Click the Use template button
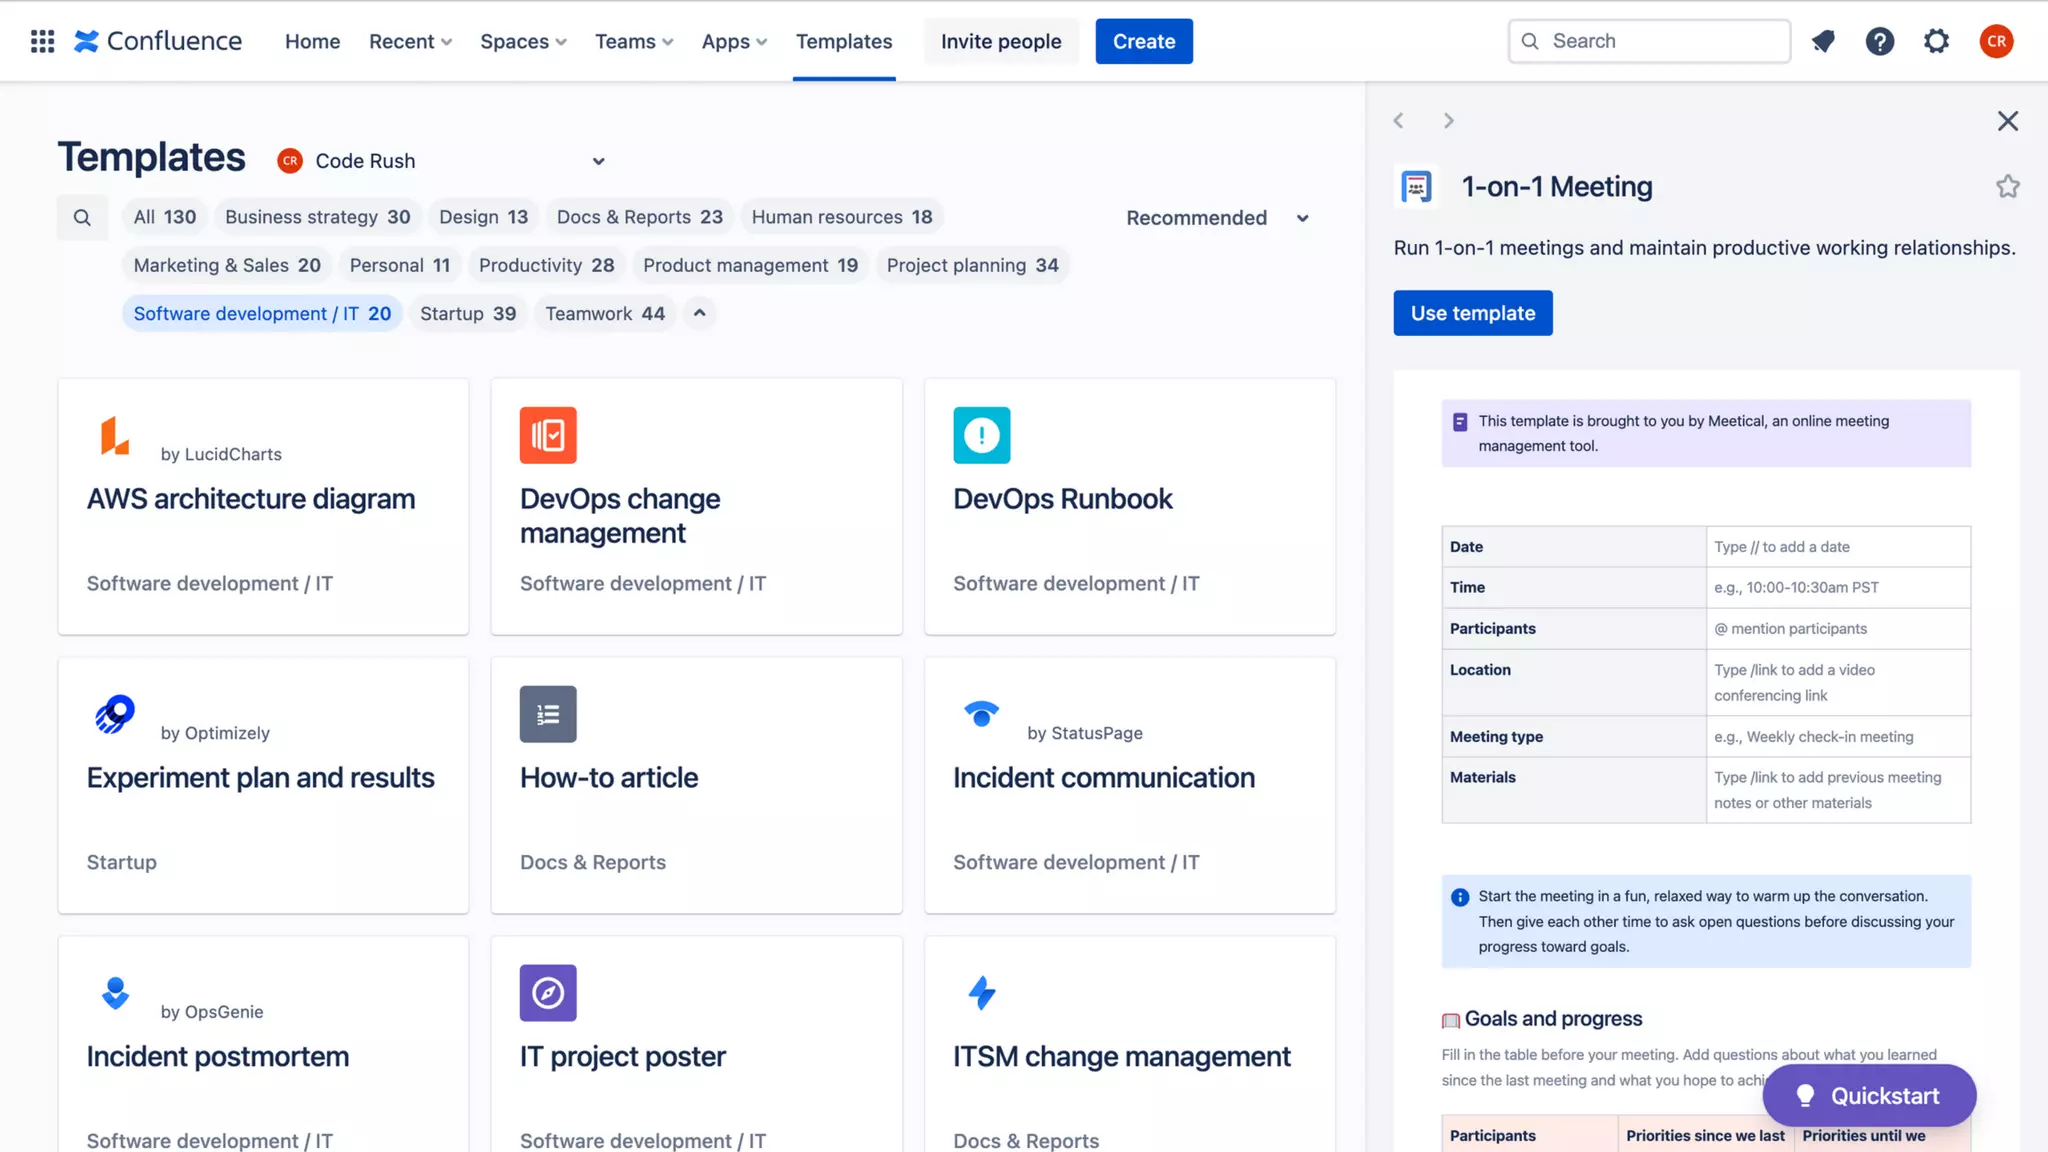Image resolution: width=2048 pixels, height=1152 pixels. 1472,313
